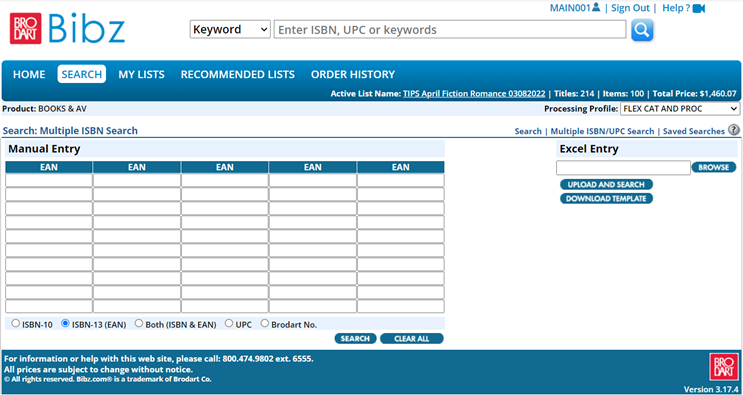This screenshot has height=395, width=743.
Task: Click the blue magnifier search icon
Action: coord(642,30)
